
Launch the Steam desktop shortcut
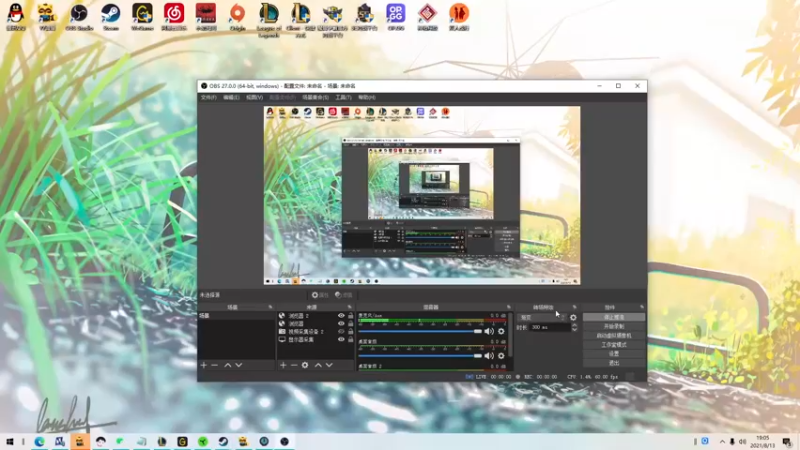coord(111,17)
